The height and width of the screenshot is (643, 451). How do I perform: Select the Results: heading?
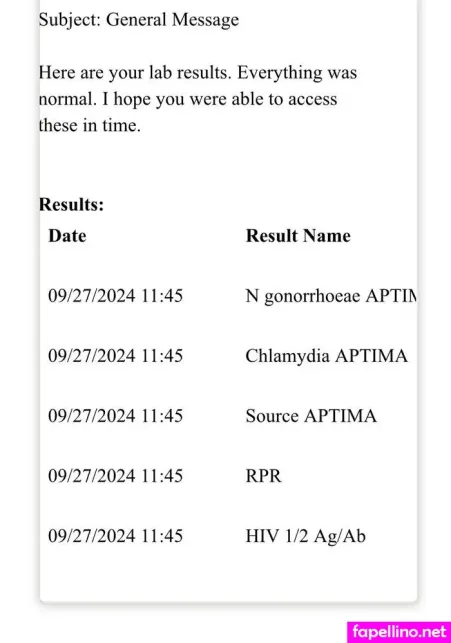71,204
